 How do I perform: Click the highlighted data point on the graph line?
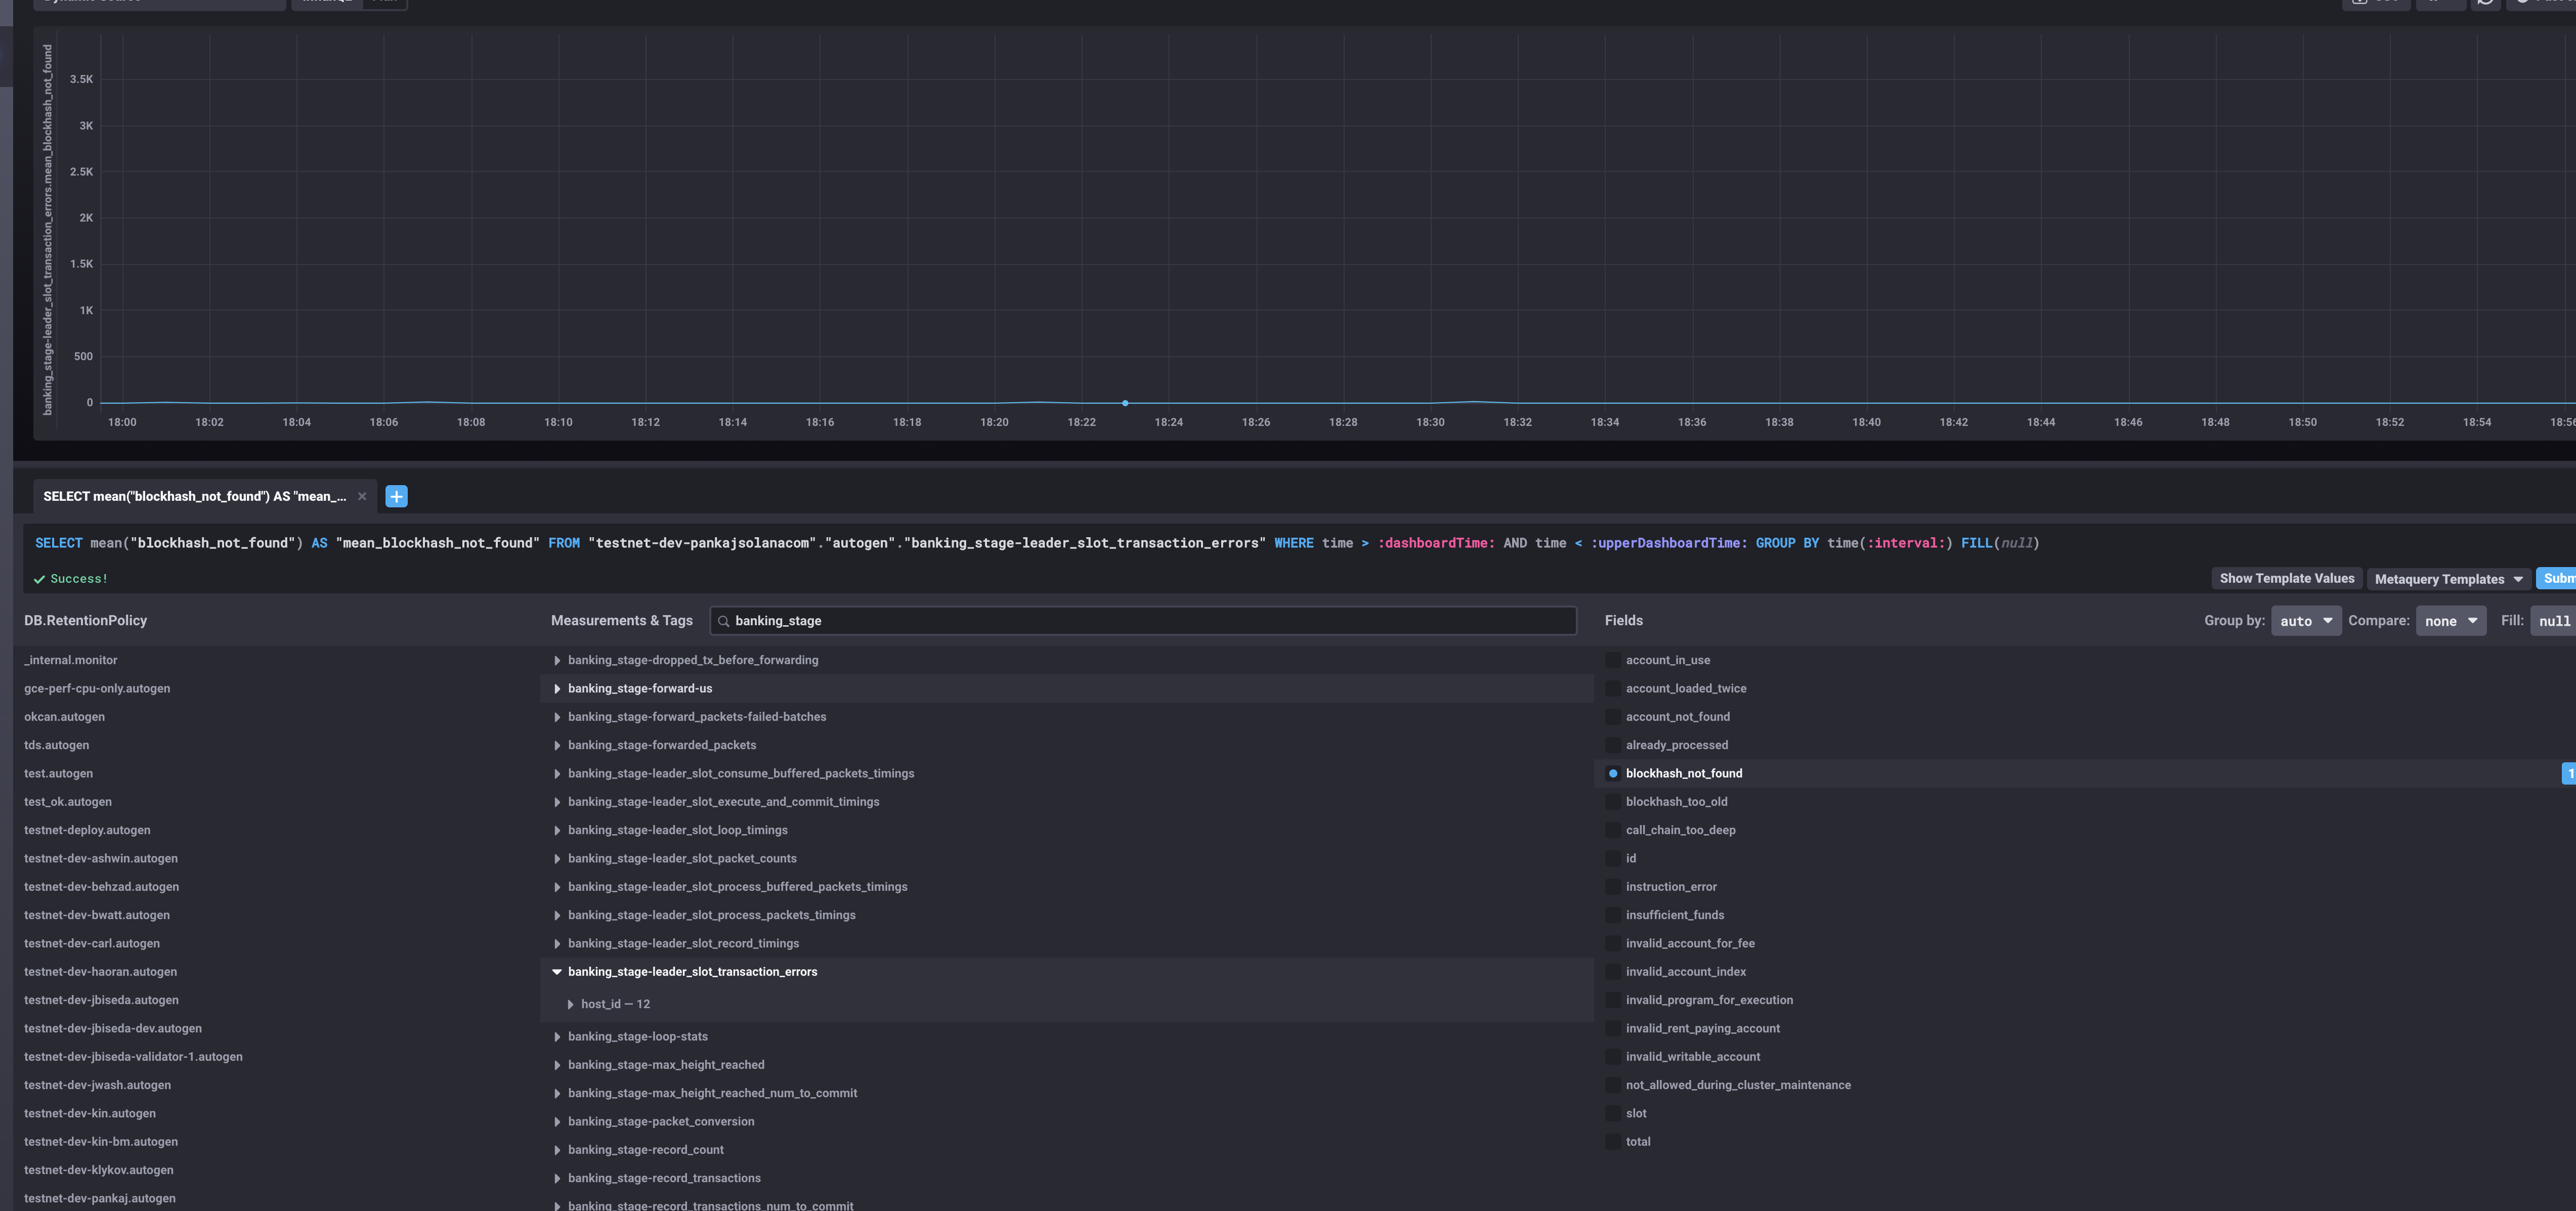click(1125, 403)
